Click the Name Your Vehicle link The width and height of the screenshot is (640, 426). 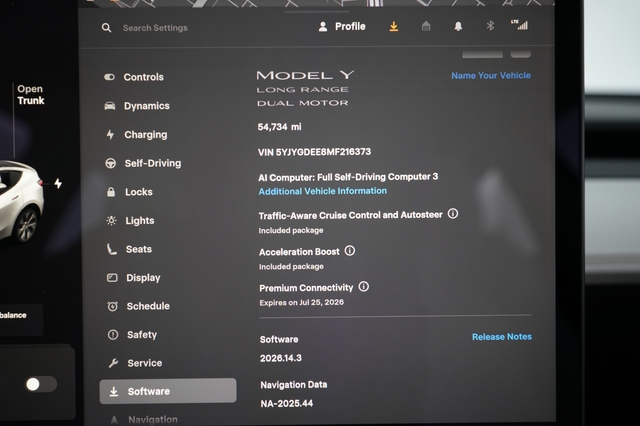pyautogui.click(x=491, y=75)
